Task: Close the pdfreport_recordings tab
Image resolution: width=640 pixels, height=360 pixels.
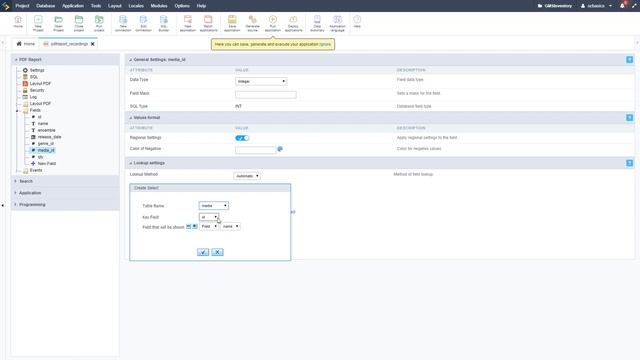Action: point(93,44)
